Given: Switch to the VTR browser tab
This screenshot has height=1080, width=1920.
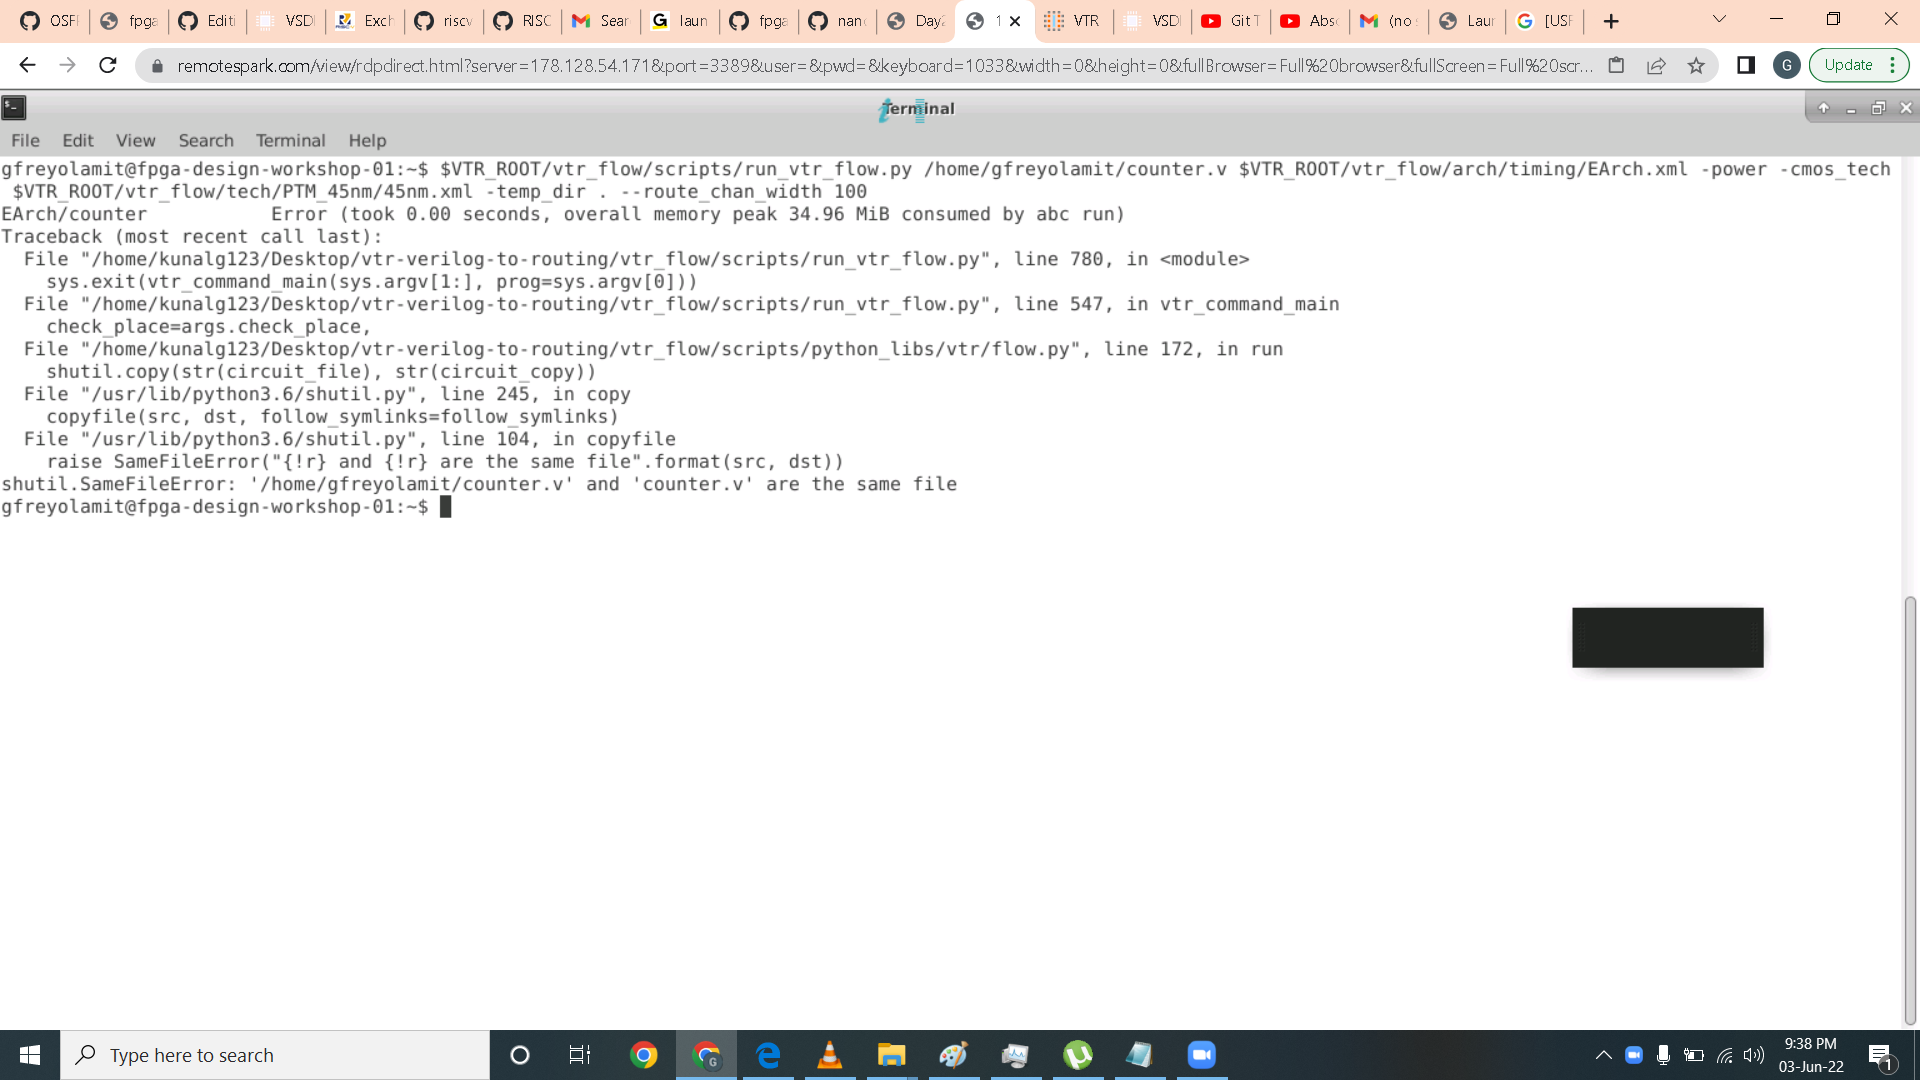Looking at the screenshot, I should point(1073,21).
